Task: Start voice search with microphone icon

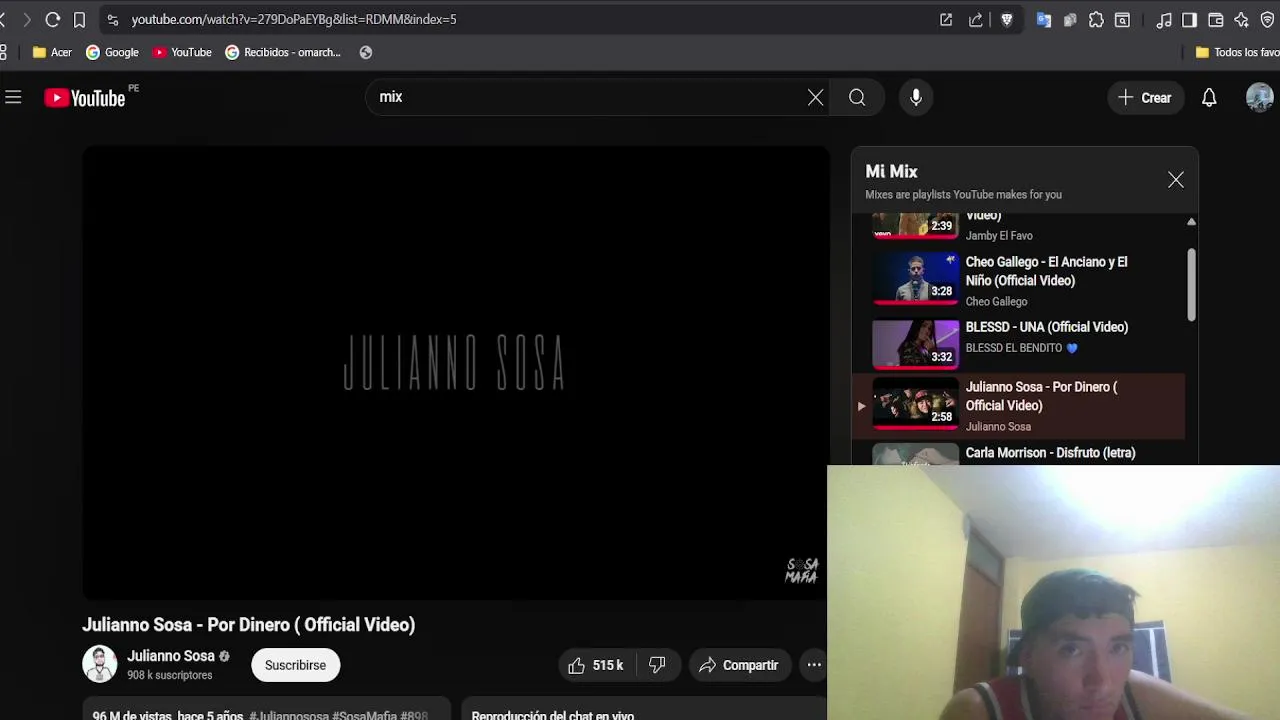Action: (916, 97)
